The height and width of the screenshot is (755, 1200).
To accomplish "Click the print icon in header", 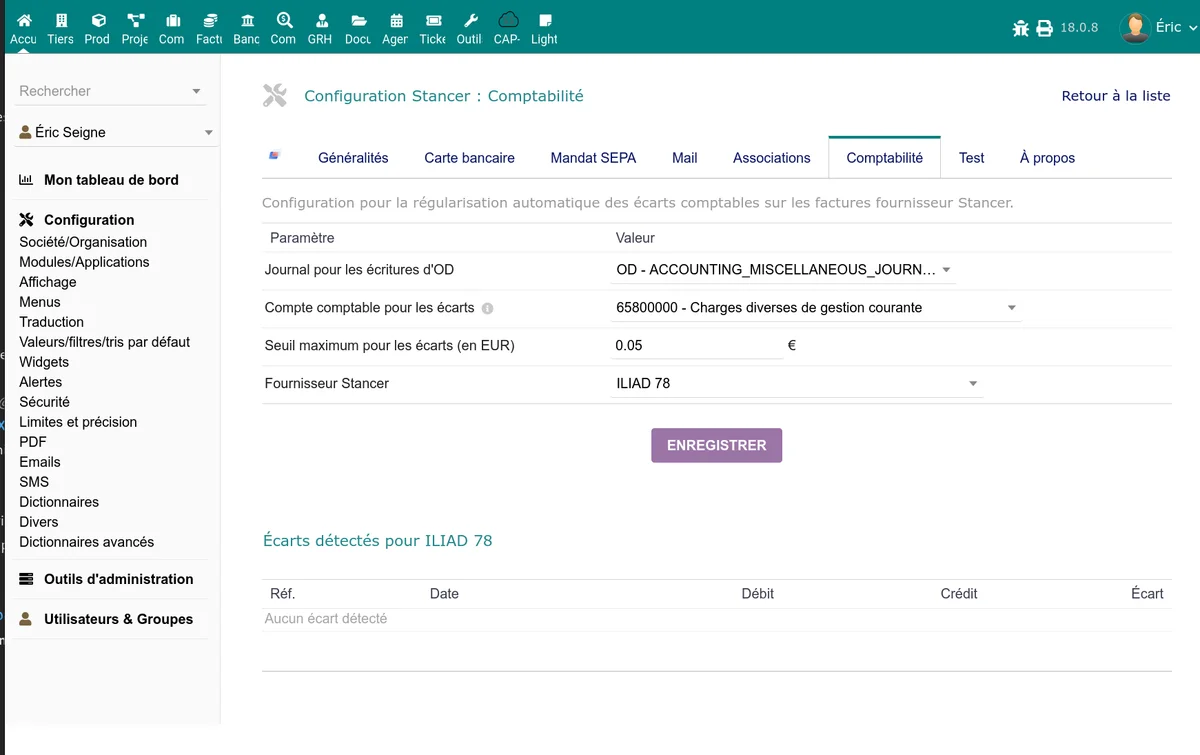I will [1044, 28].
